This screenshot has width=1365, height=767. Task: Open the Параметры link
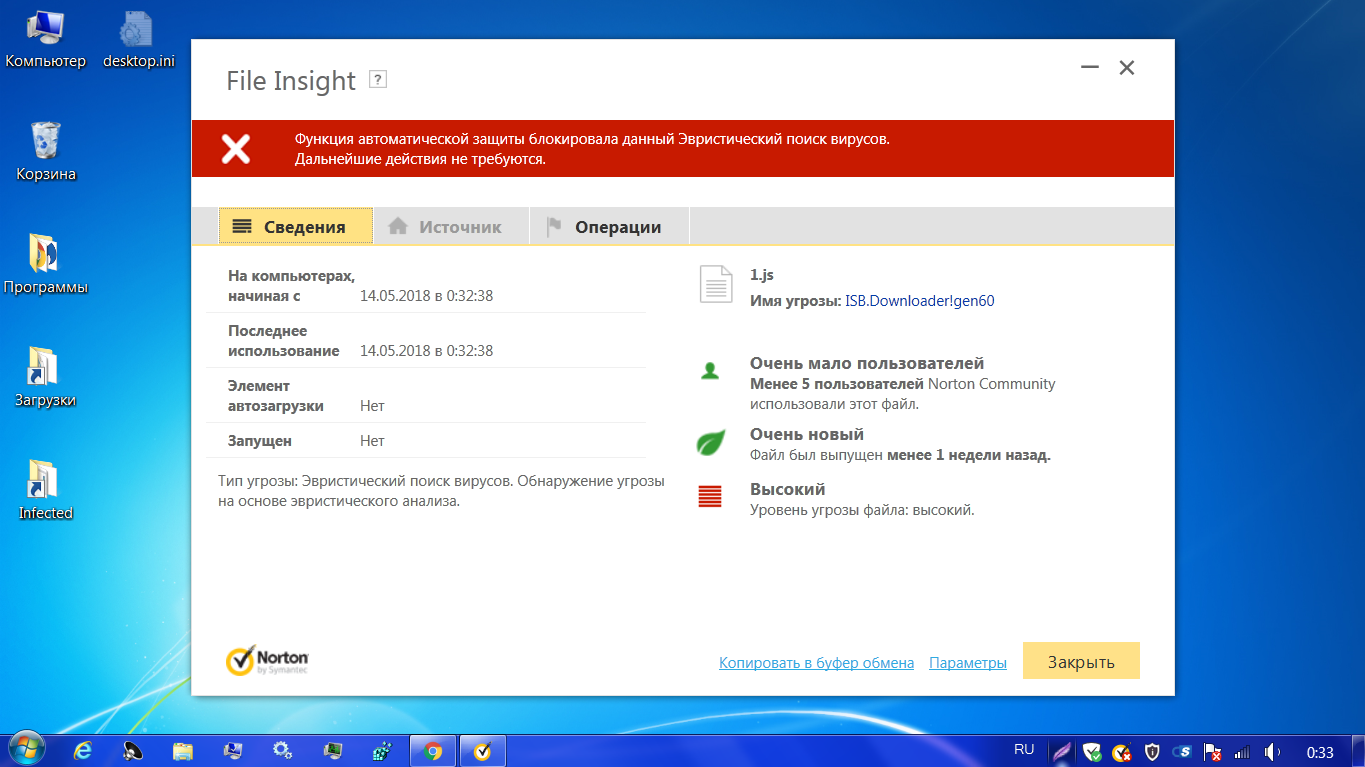pyautogui.click(x=968, y=663)
